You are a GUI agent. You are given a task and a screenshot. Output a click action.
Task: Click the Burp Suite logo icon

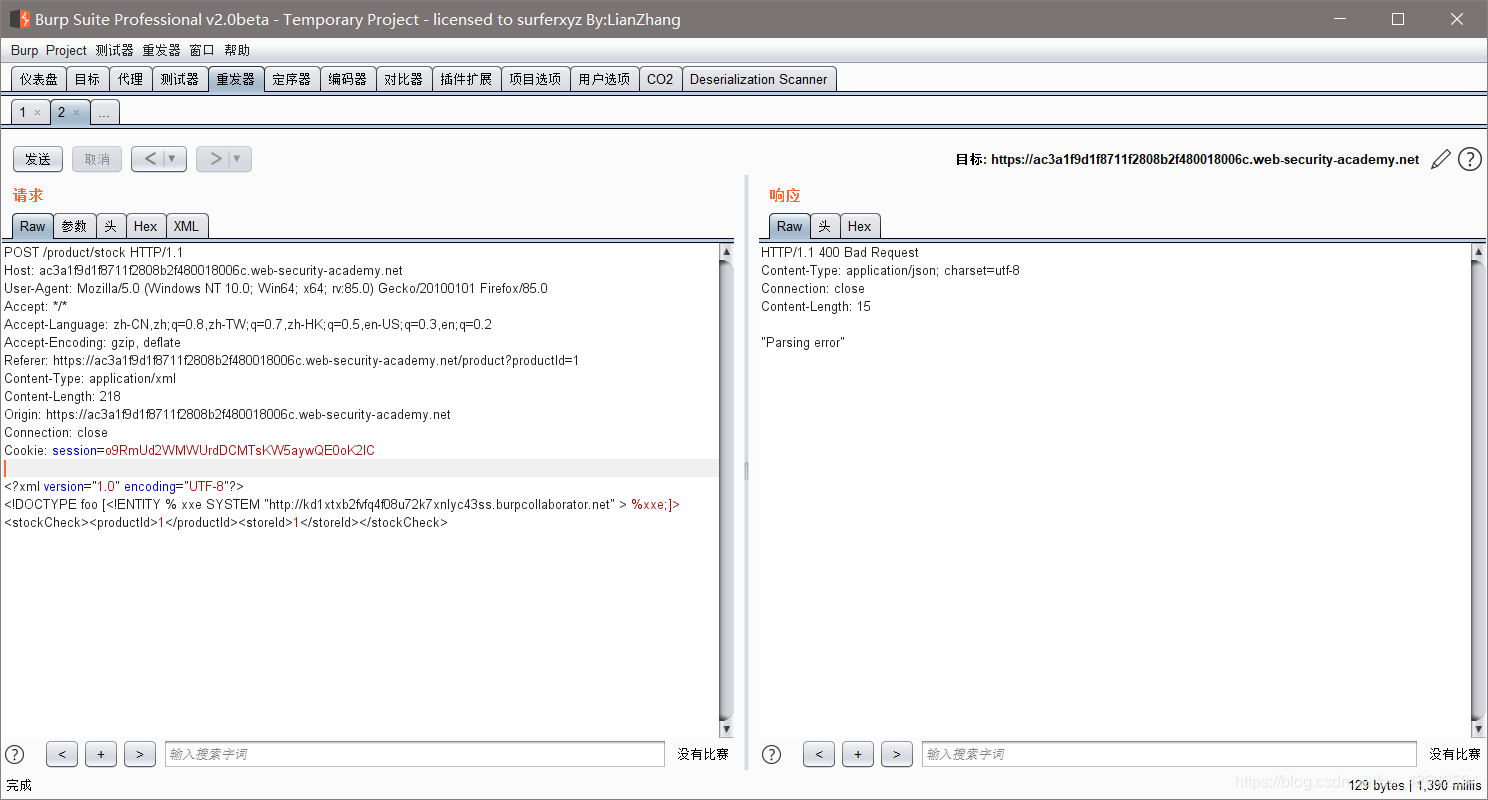pos(19,19)
